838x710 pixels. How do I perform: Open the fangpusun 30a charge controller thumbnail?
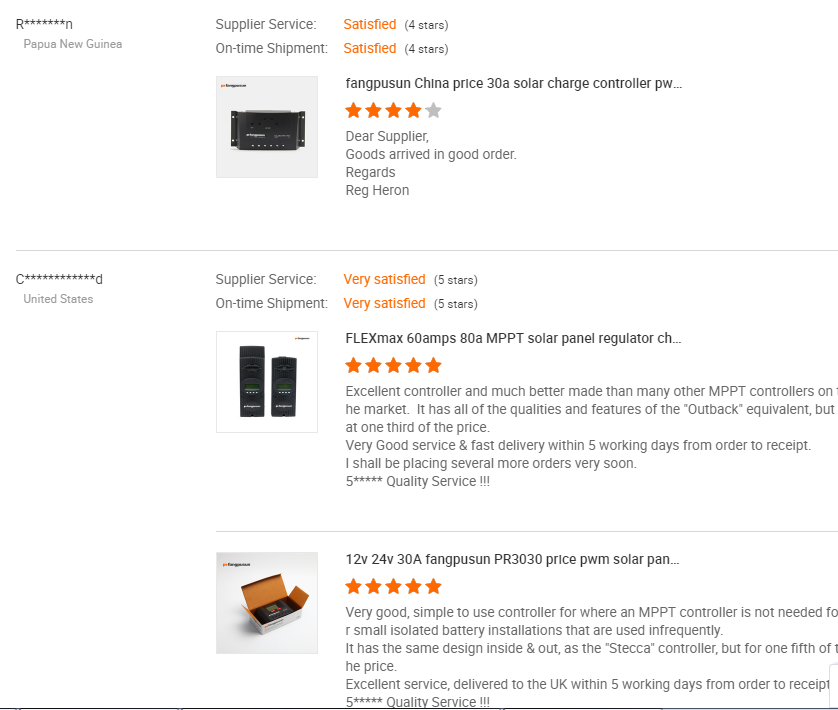(267, 127)
